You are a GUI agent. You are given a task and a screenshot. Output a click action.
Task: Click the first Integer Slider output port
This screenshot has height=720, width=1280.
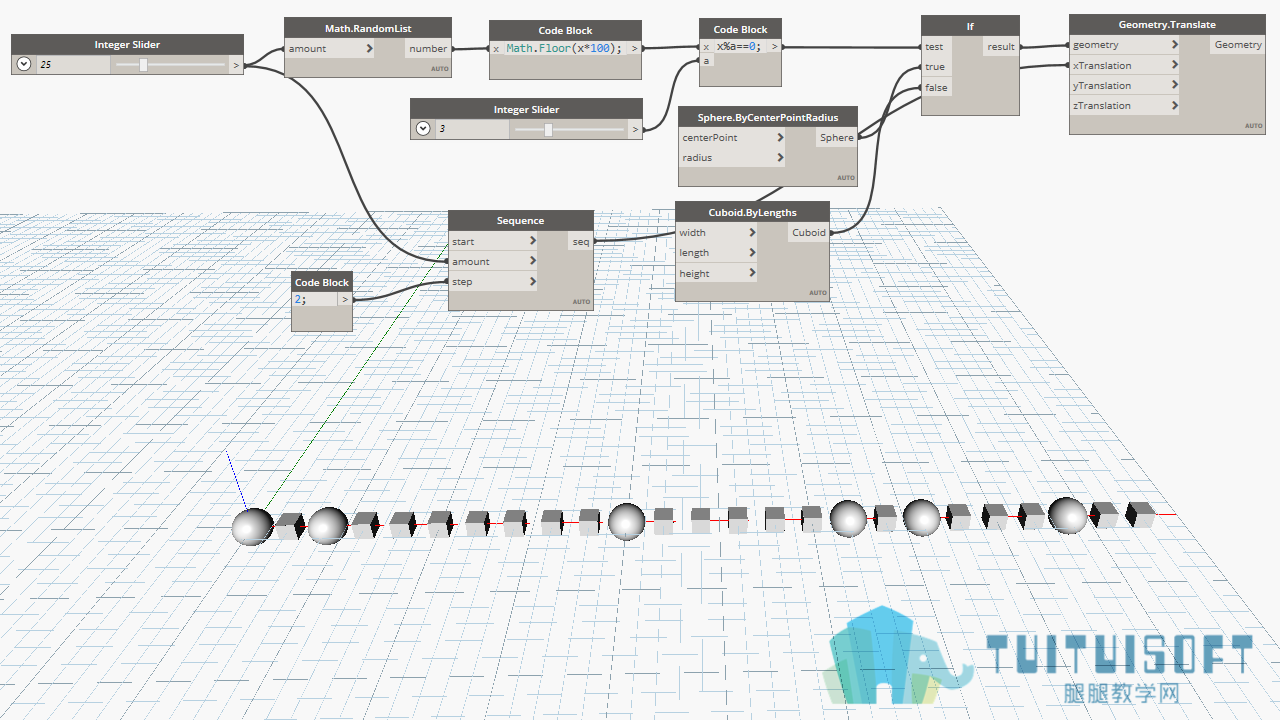click(236, 65)
